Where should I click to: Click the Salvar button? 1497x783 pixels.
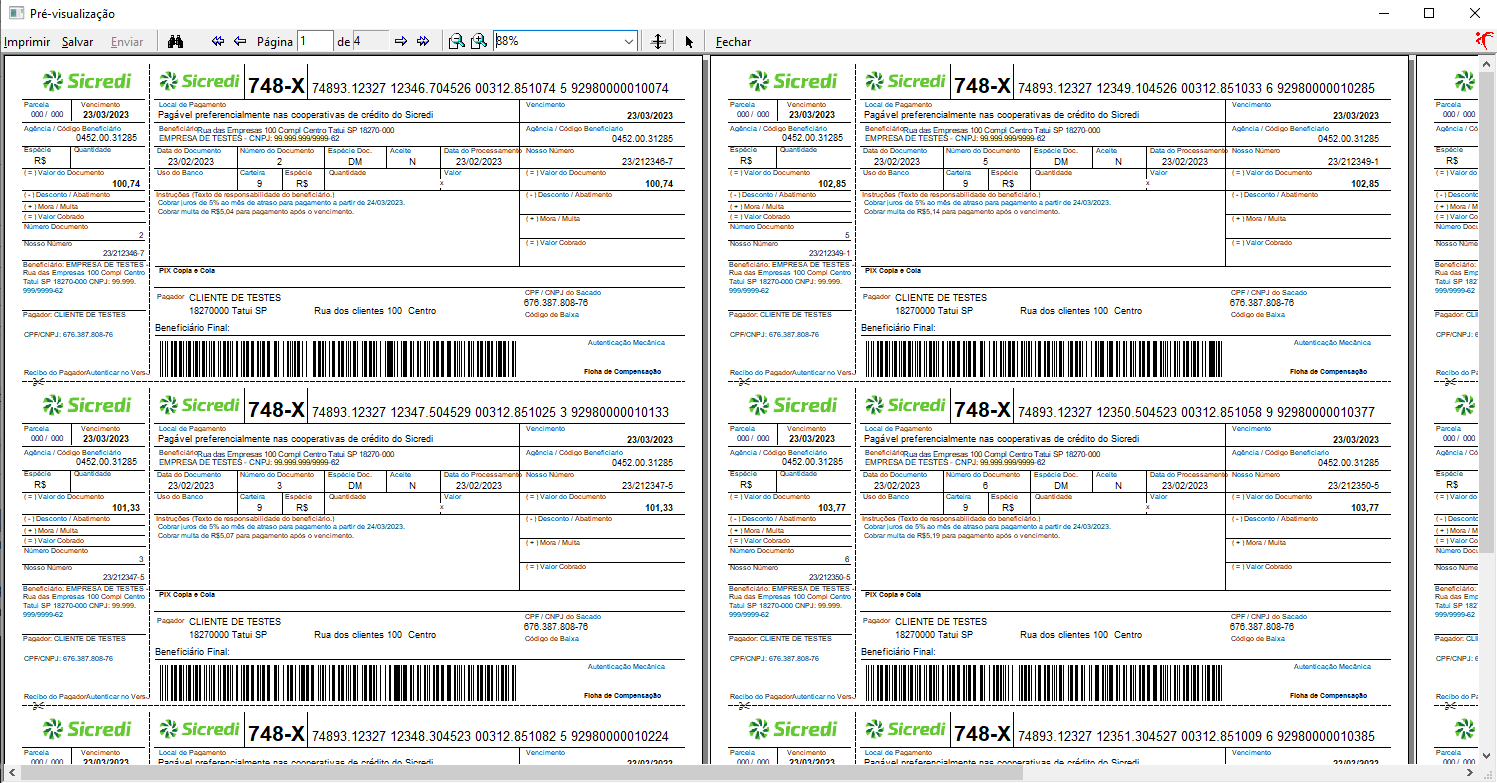coord(78,42)
